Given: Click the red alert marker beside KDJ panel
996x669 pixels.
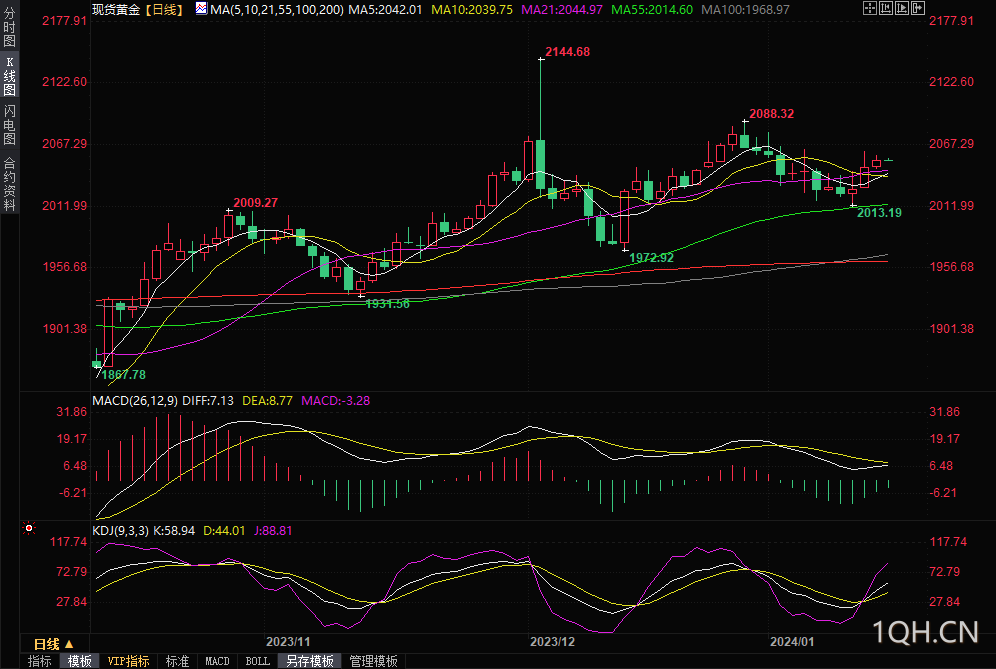Looking at the screenshot, I should tap(29, 528).
